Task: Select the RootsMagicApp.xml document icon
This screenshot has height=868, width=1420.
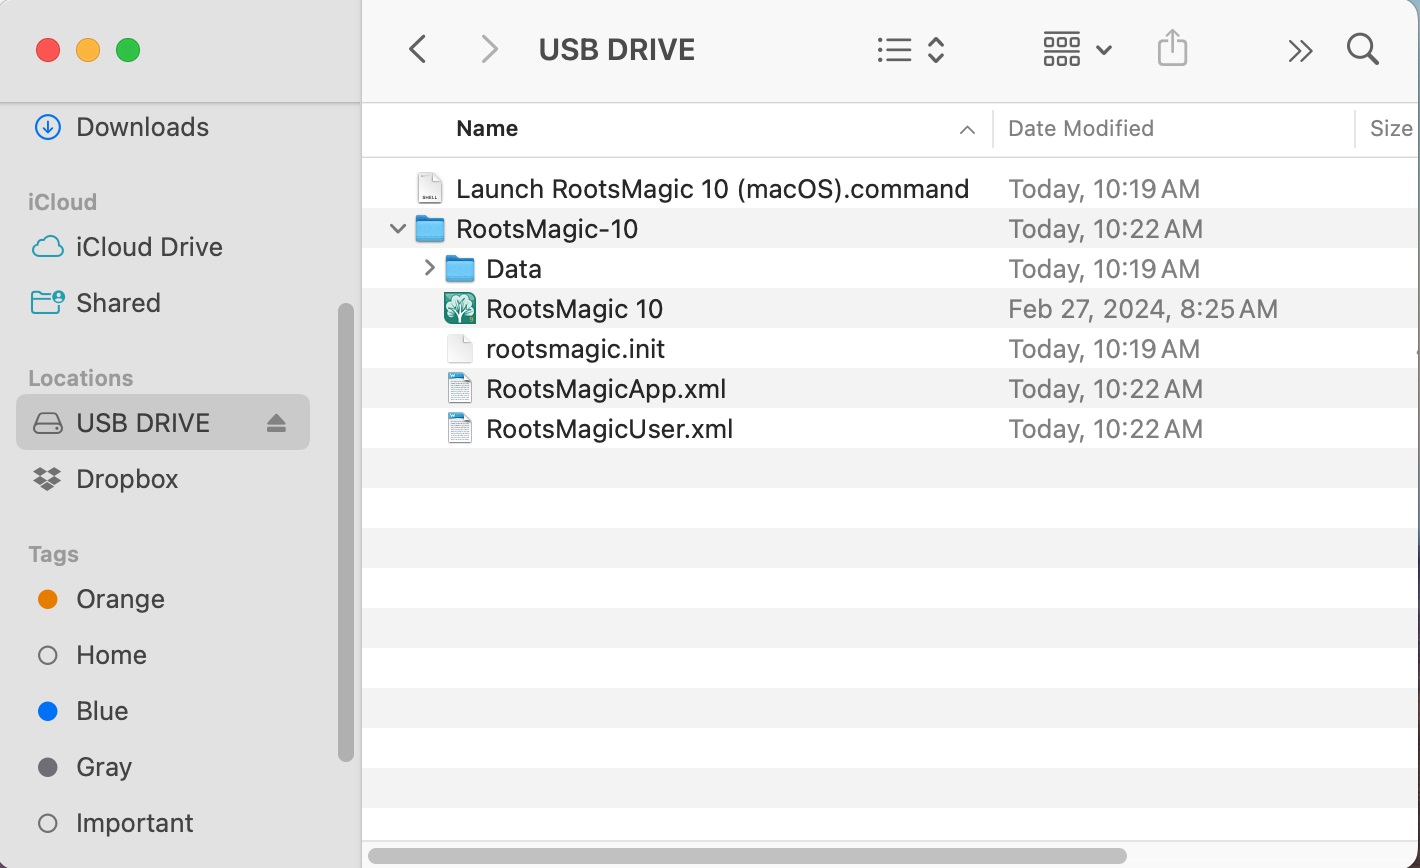Action: pos(459,388)
